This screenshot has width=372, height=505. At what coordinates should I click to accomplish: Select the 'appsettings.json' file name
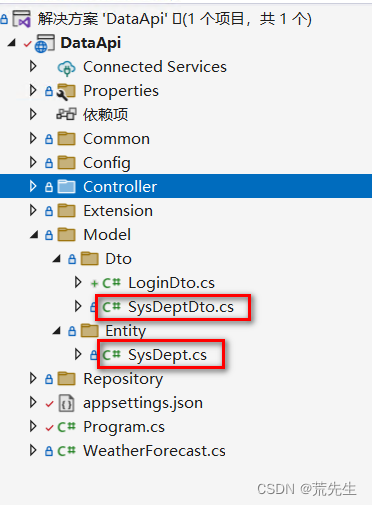[x=143, y=403]
